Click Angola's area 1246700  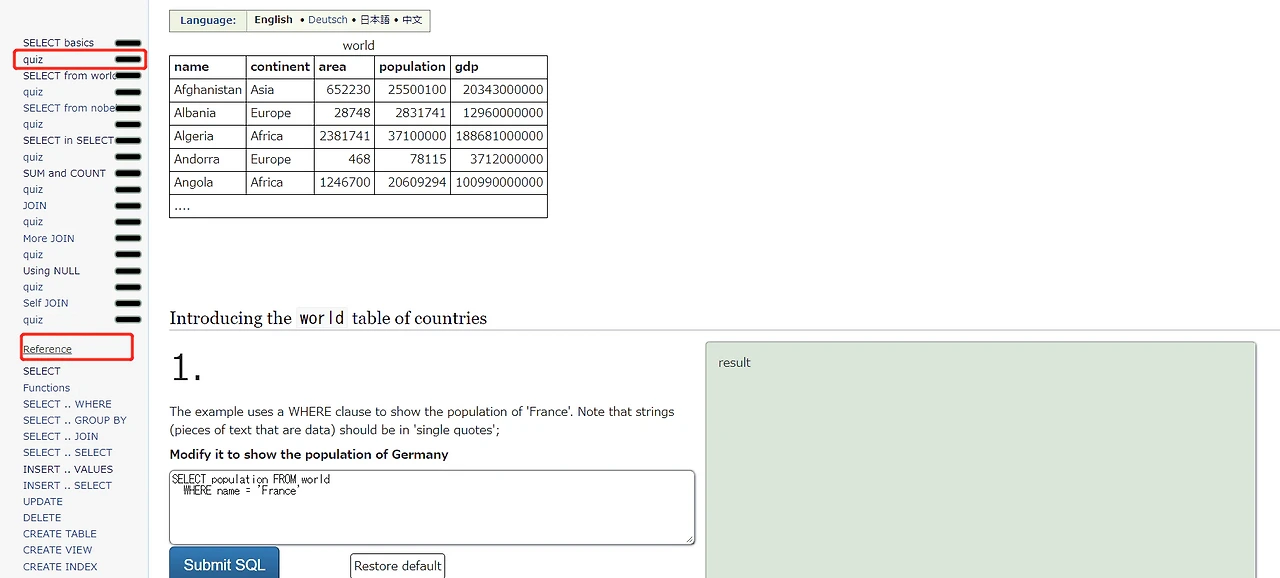coord(345,182)
